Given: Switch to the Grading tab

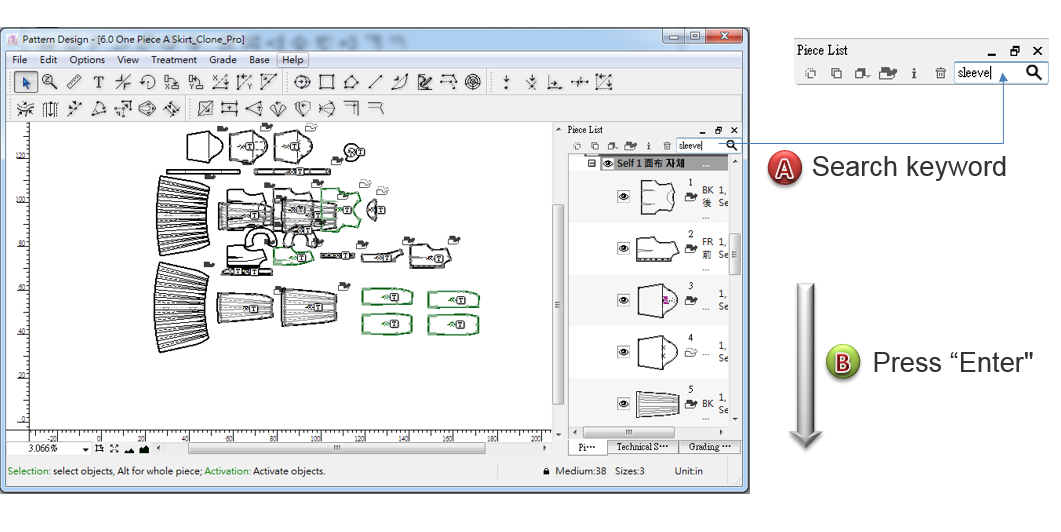Looking at the screenshot, I should click(x=710, y=447).
